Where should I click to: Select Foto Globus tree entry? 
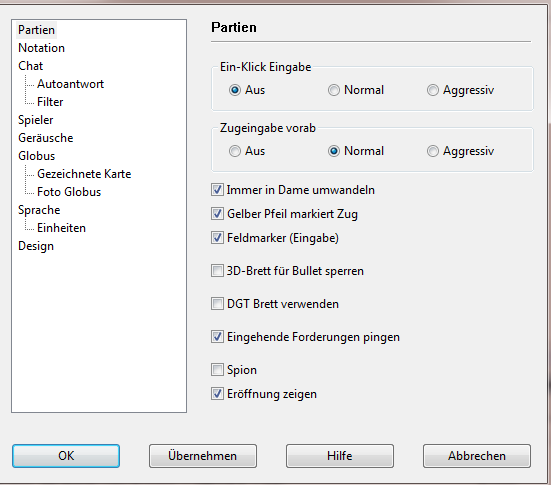coord(69,192)
